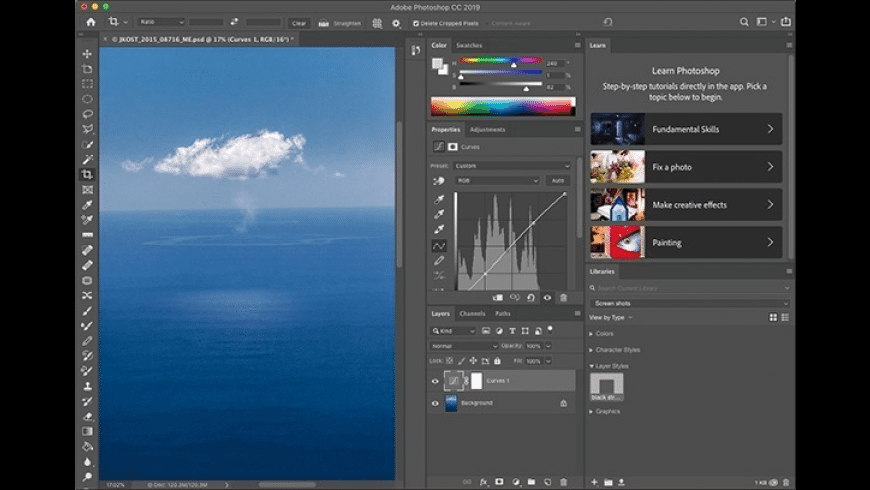
Task: Reset Curves adjustment with the reset arrow icon
Action: [531, 297]
